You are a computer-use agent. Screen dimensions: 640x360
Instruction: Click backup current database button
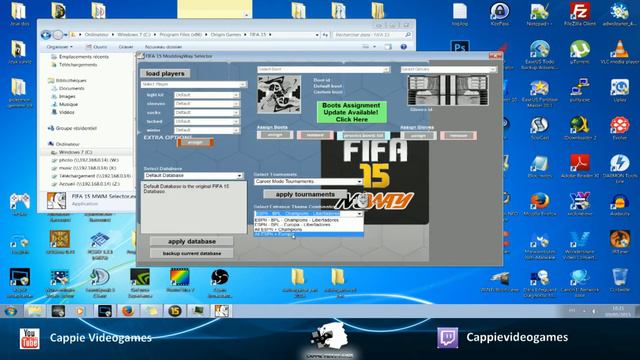click(x=192, y=253)
